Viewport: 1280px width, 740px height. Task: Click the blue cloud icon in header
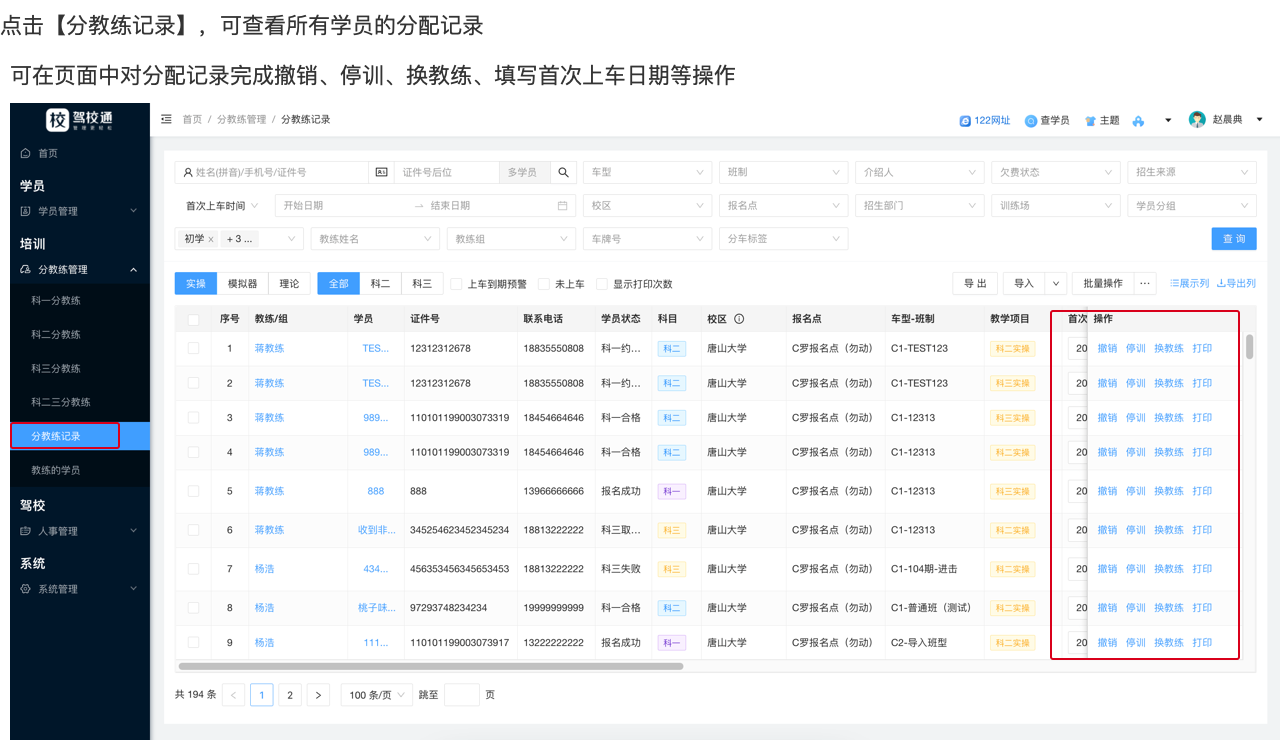1138,121
